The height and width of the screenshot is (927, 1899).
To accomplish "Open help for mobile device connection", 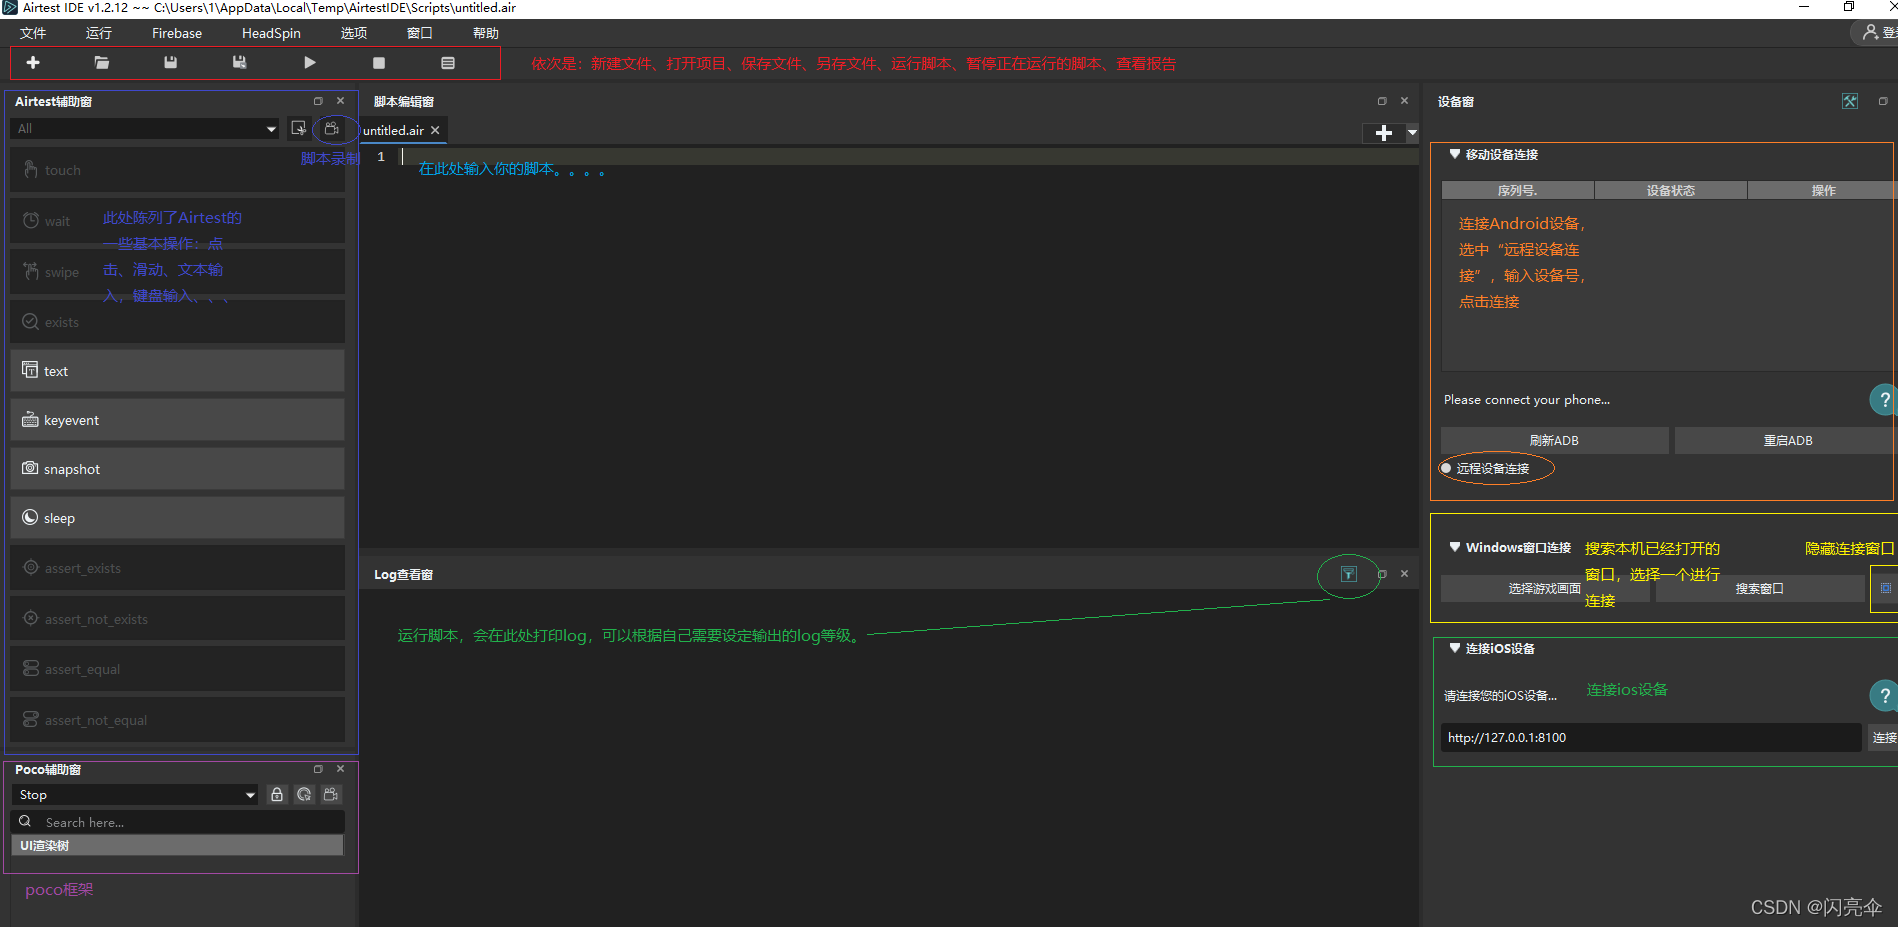I will tap(1884, 400).
